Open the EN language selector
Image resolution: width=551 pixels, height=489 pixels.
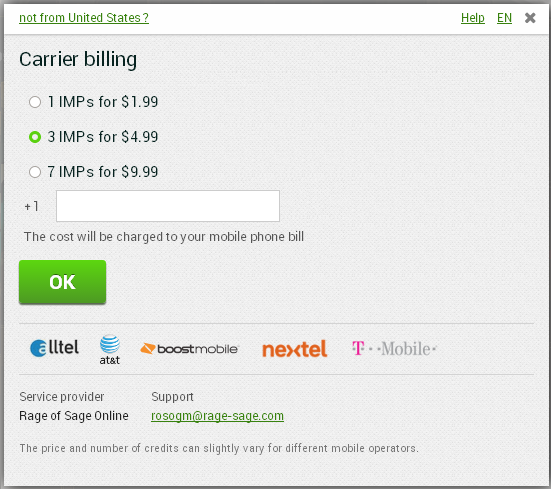point(504,18)
